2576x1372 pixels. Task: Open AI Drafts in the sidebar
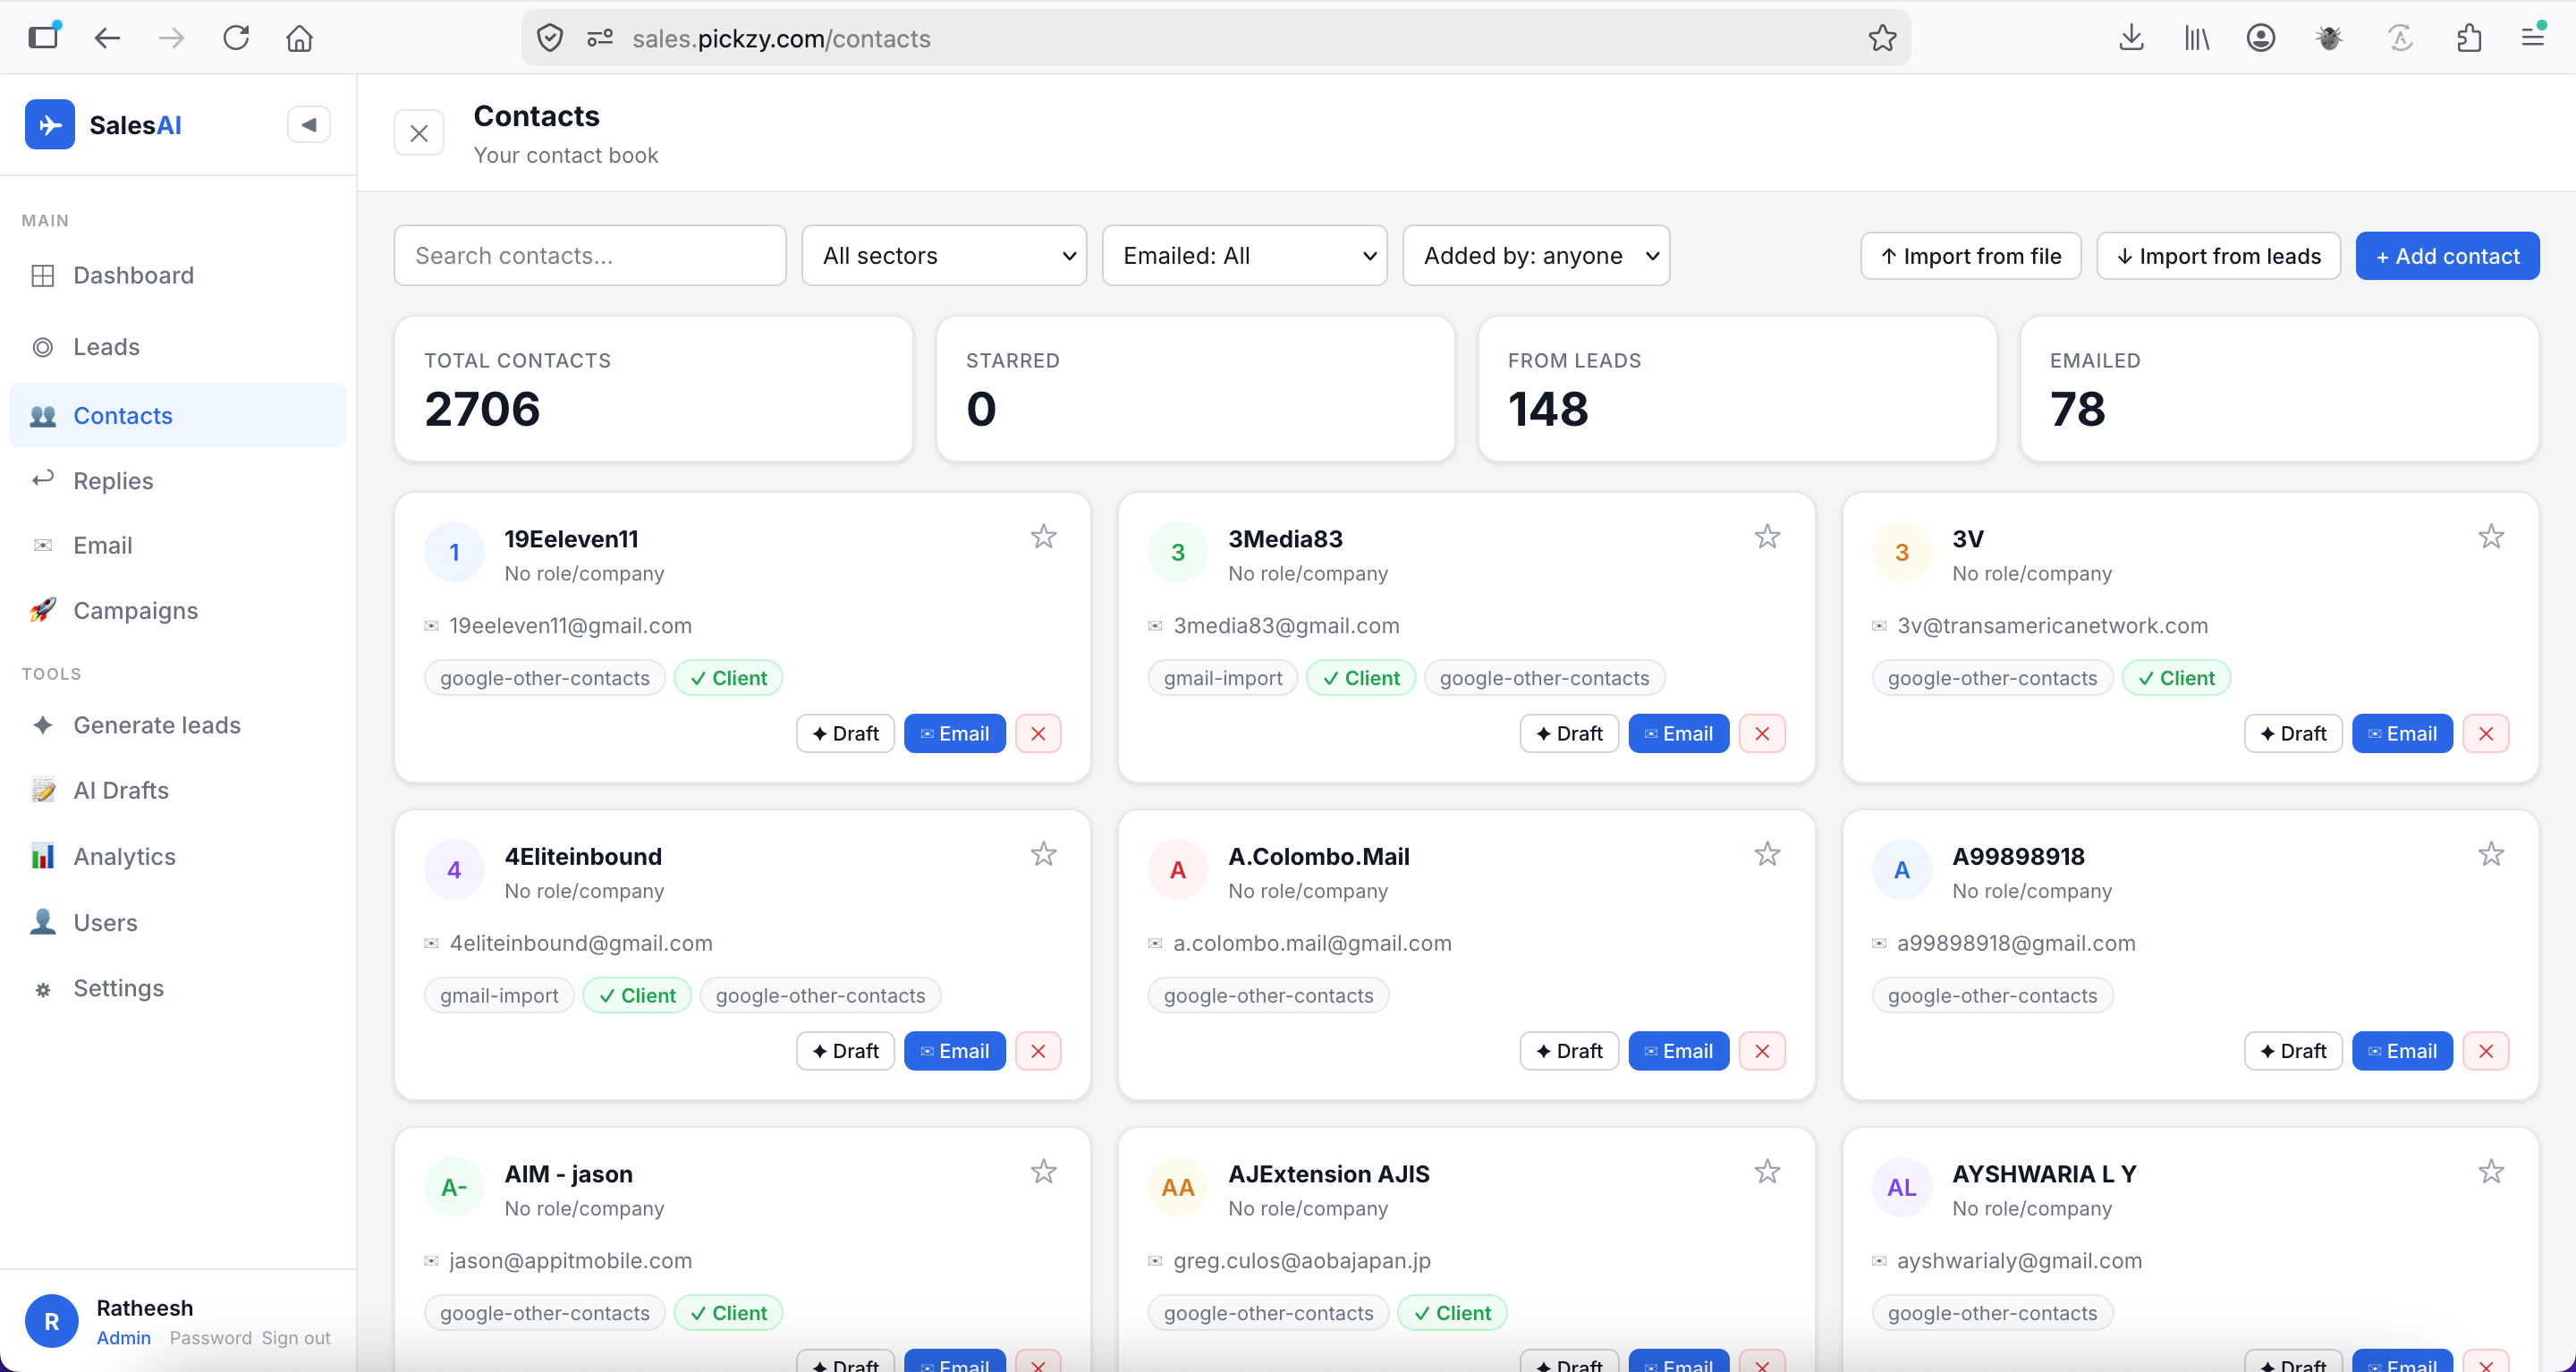(178, 791)
